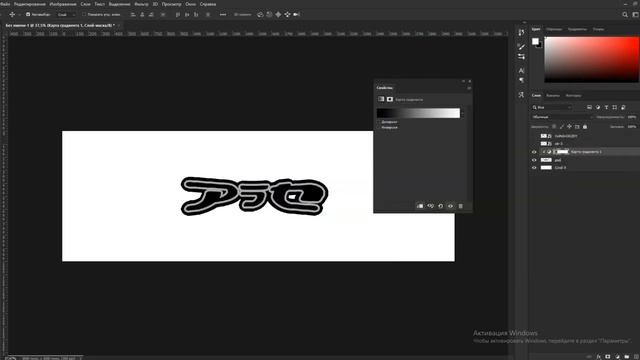This screenshot has height=360, width=640.
Task: Switch to the Цвет panel tab
Action: [x=536, y=29]
